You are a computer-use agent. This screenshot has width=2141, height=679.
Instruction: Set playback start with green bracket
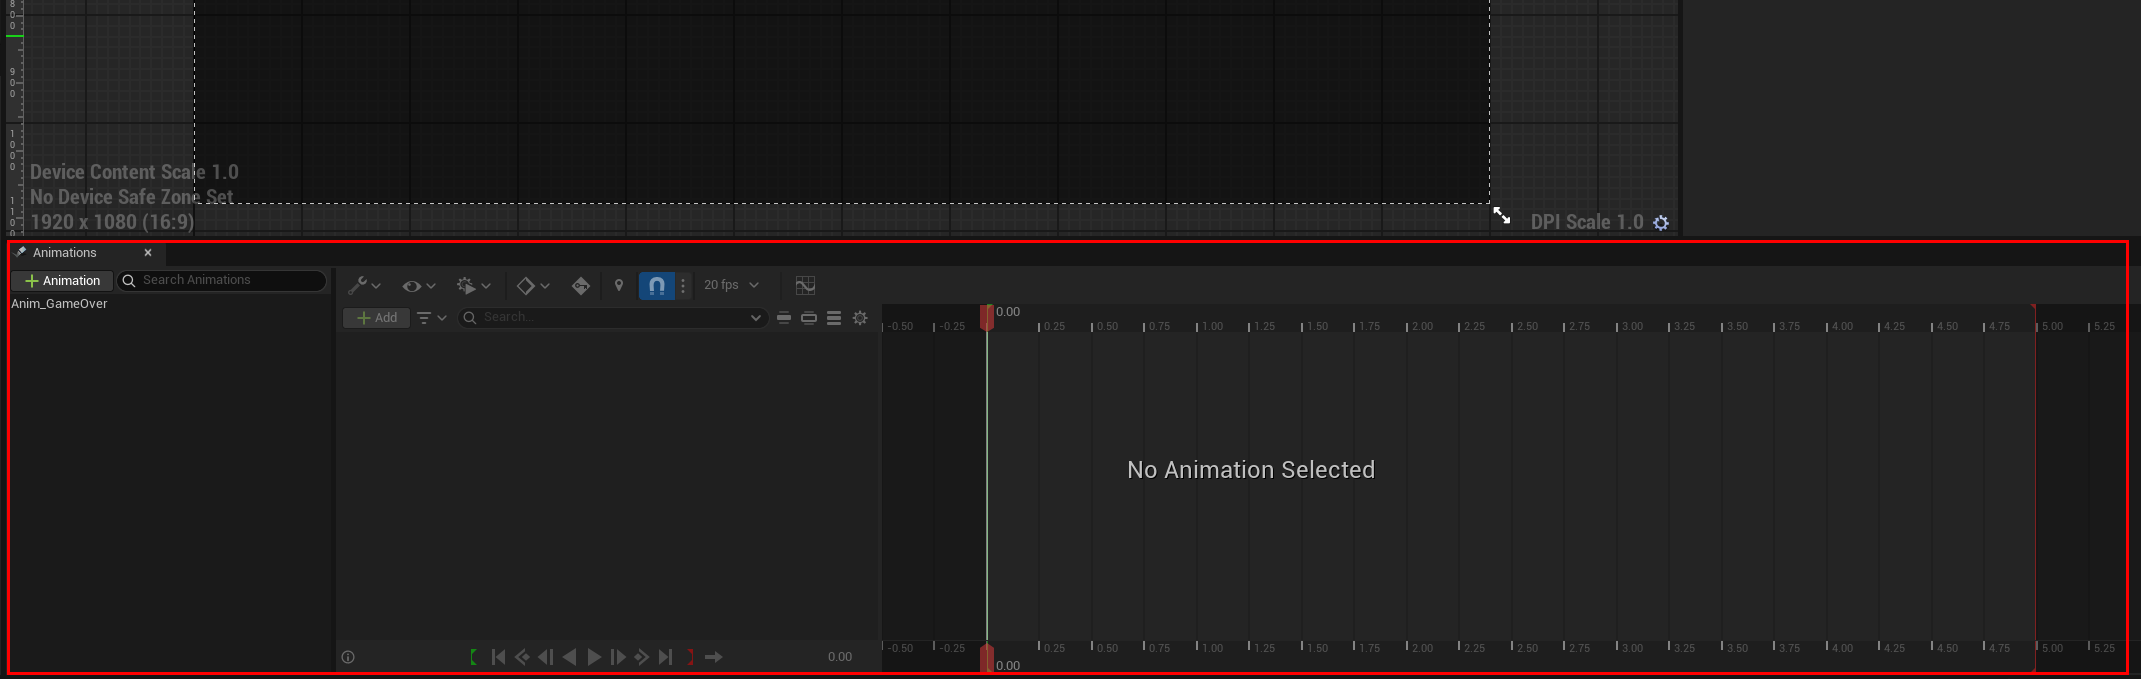pyautogui.click(x=473, y=657)
